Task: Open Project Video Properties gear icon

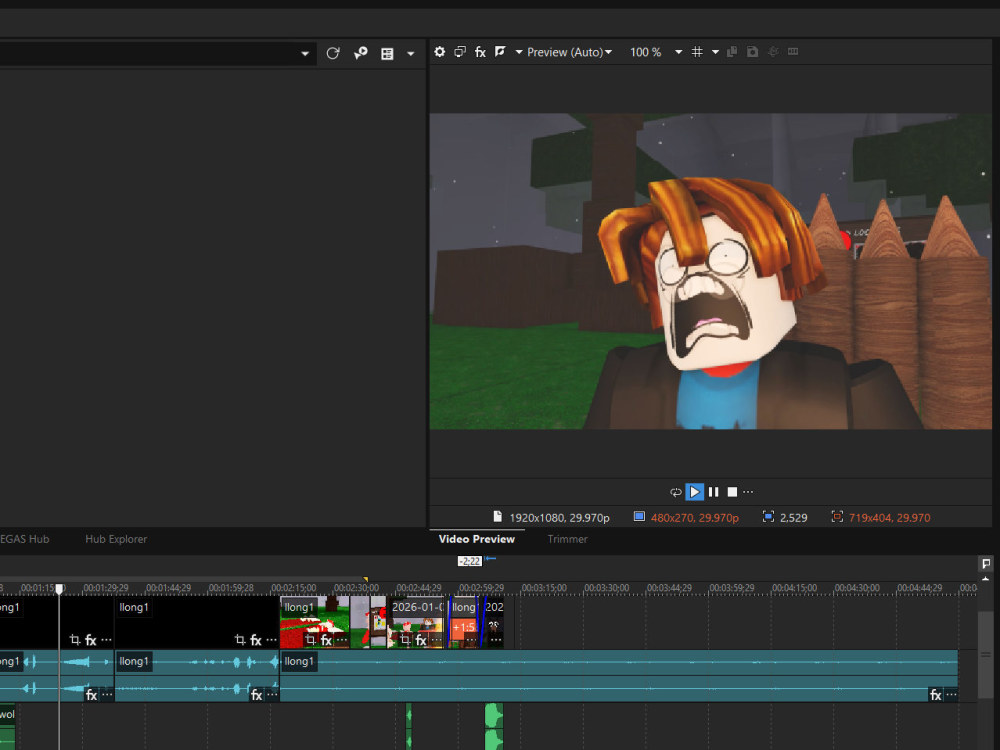Action: [x=439, y=52]
